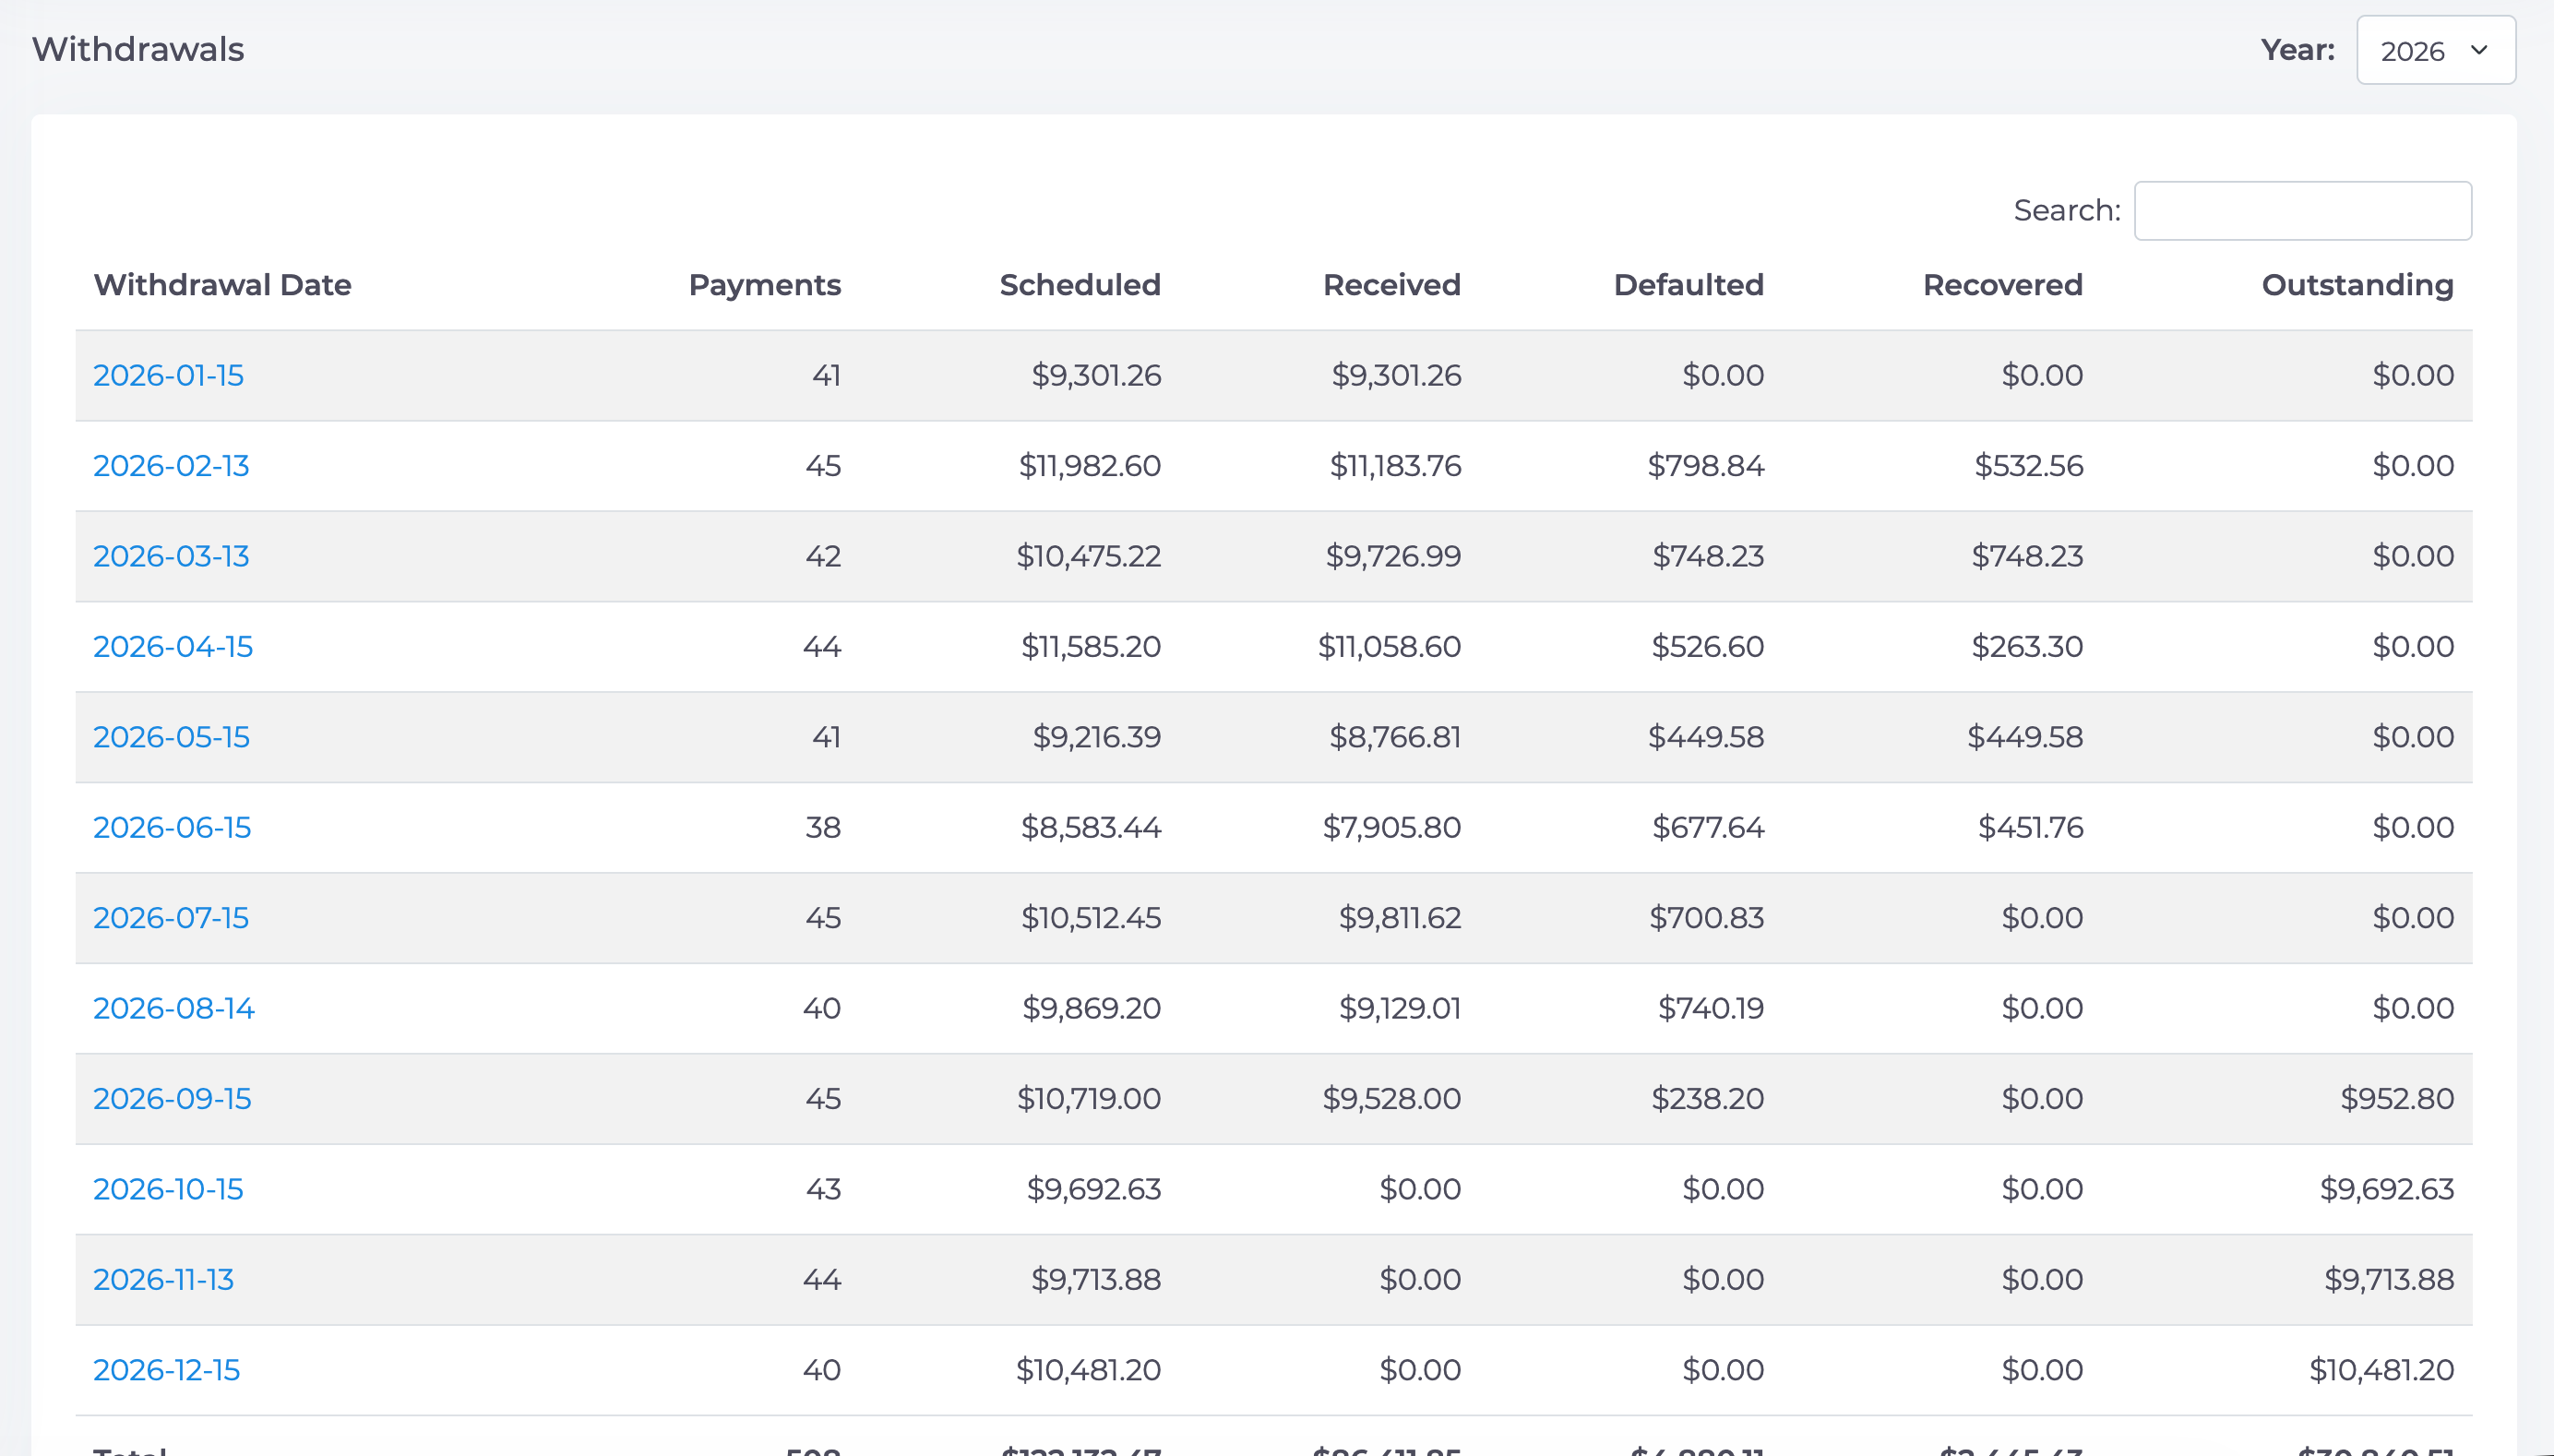The width and height of the screenshot is (2554, 1456).
Task: Select Defaulted amount $700.83
Action: 1707,917
